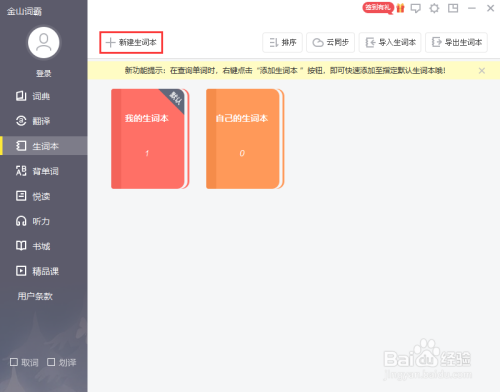Click the import arrow icon beside 导入生词本
This screenshot has width=500, height=392.
pos(370,42)
